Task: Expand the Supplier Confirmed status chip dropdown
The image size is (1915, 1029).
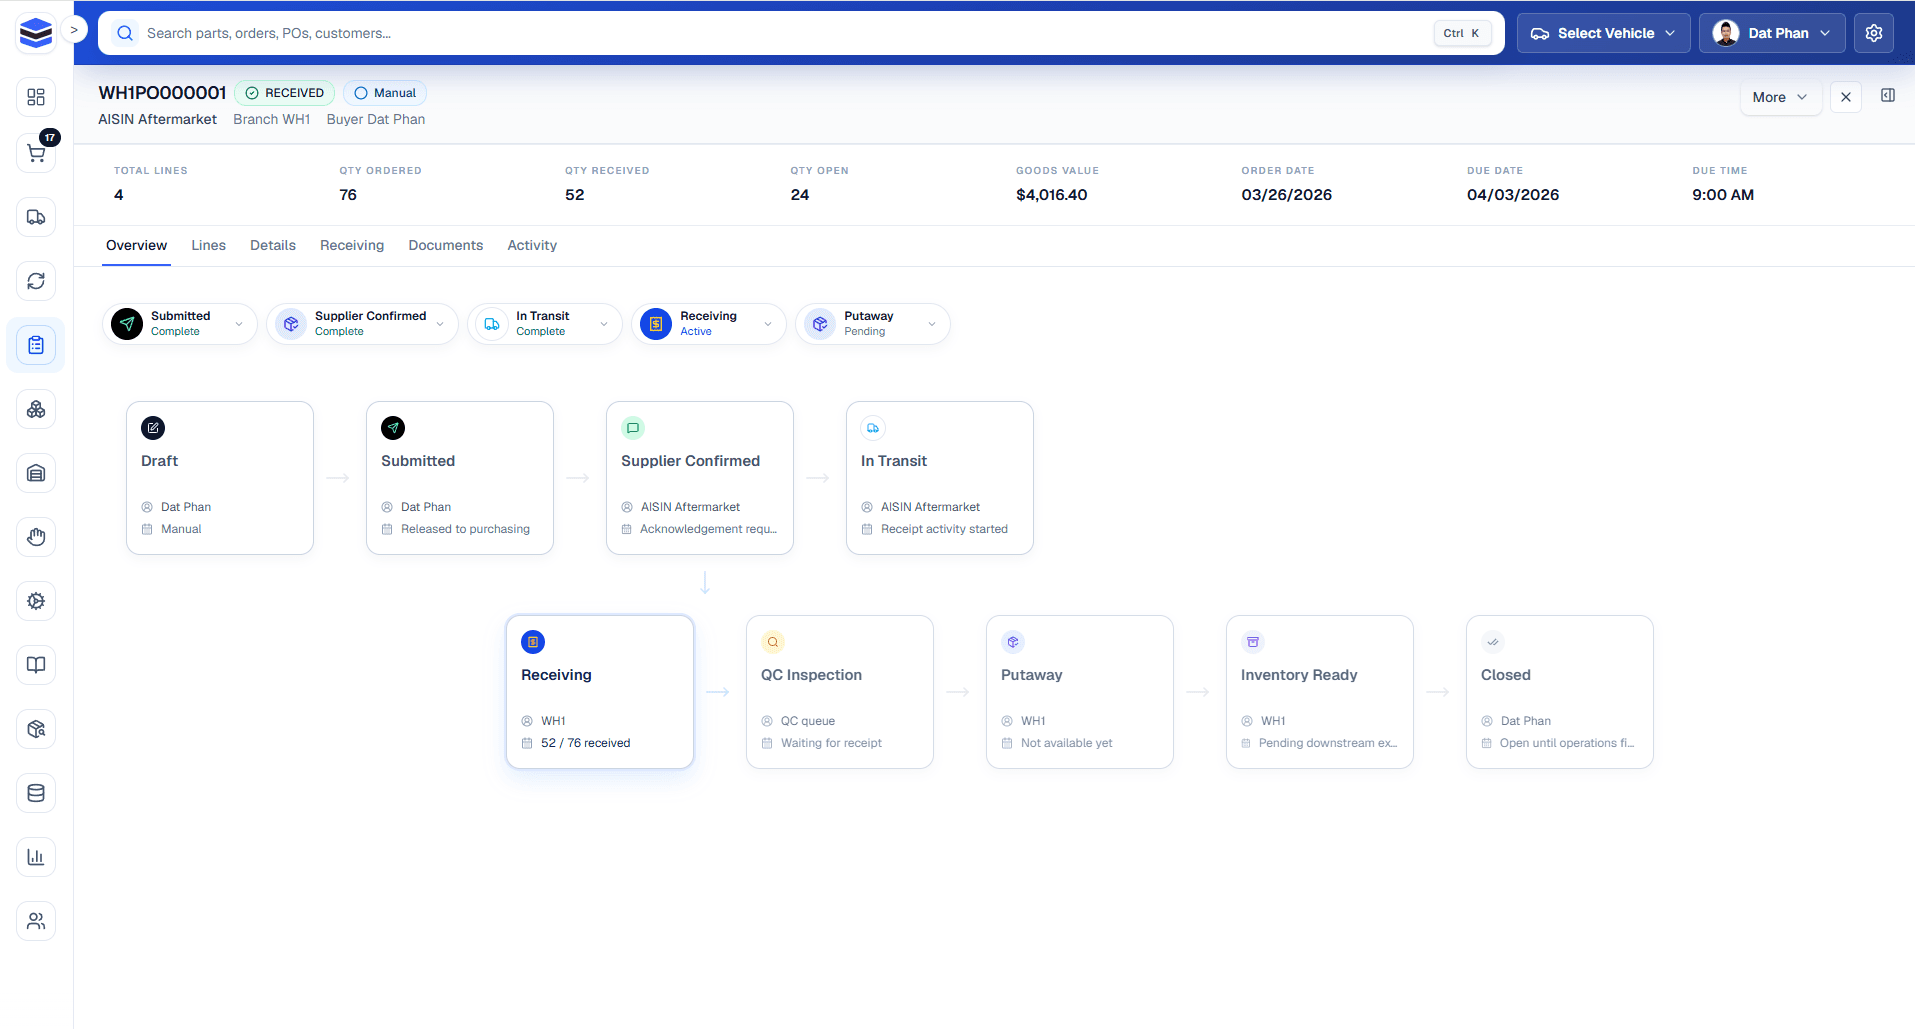Action: (441, 324)
